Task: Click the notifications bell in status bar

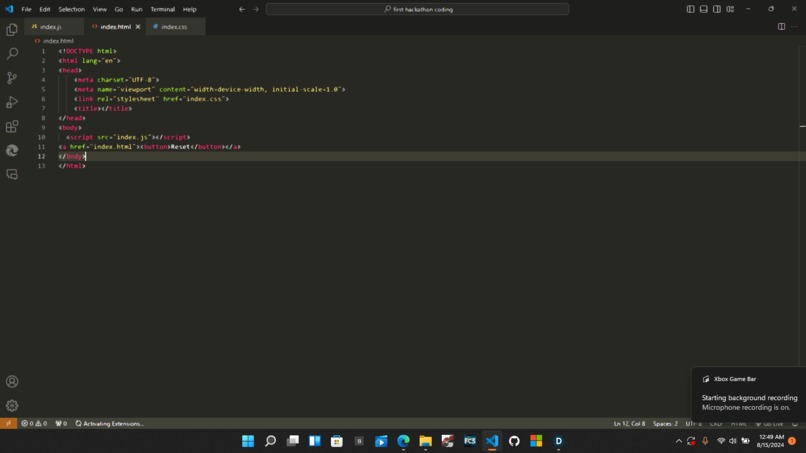Action: (795, 424)
